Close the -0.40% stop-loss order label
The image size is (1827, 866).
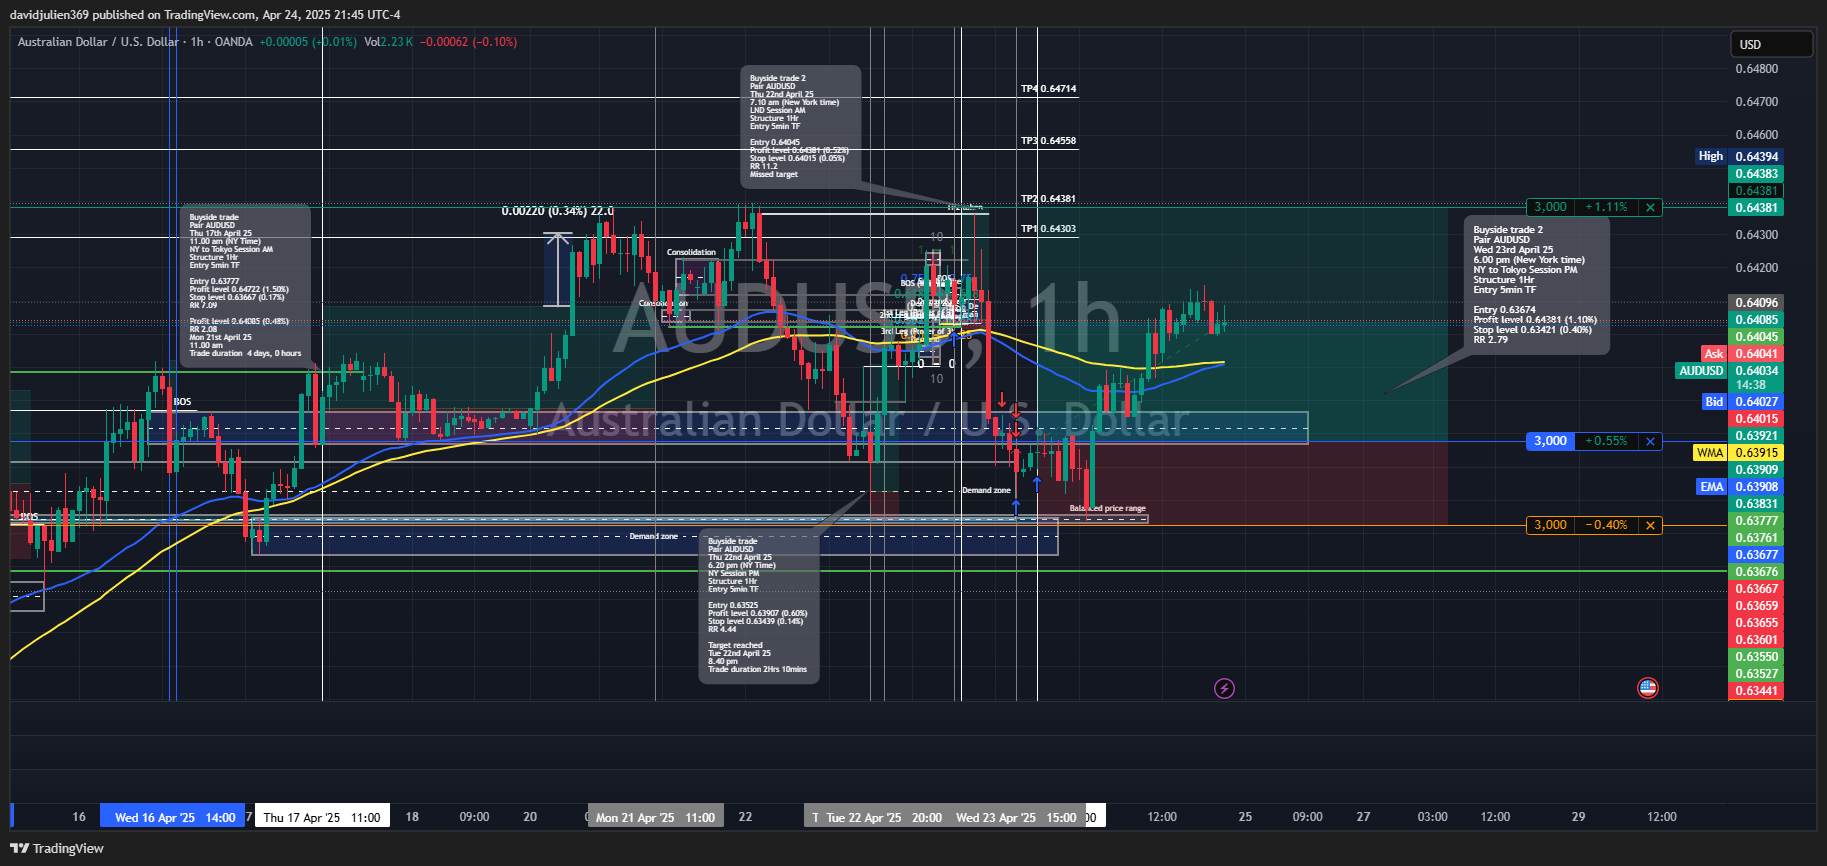[x=1650, y=525]
